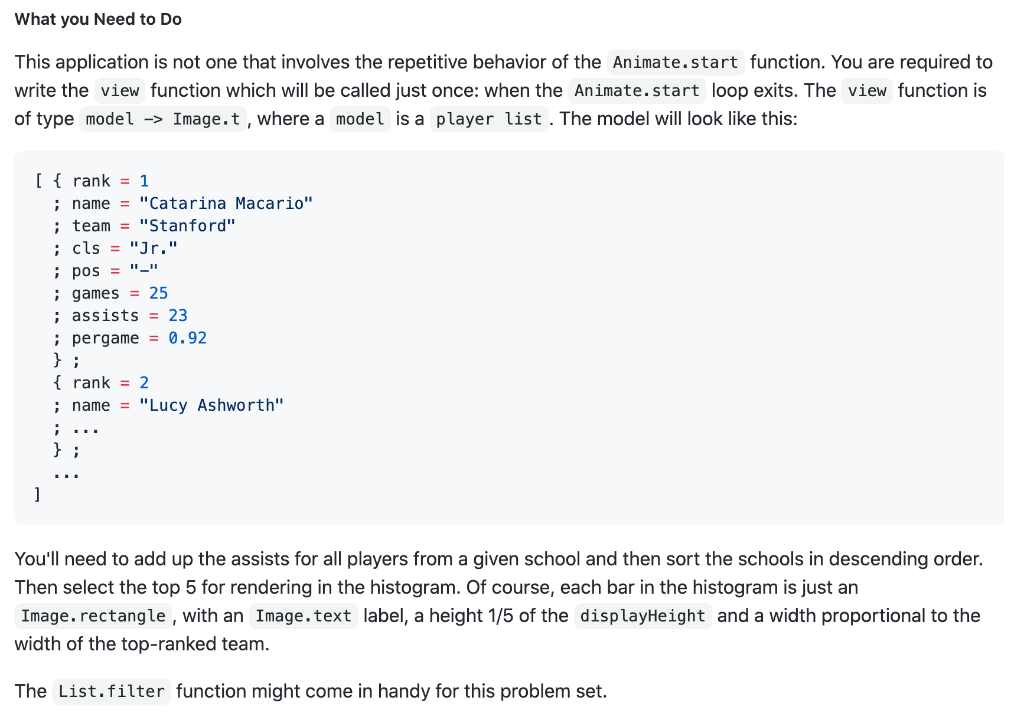1024x720 pixels.
Task: Click the "Stanford" team string
Action: (187, 226)
